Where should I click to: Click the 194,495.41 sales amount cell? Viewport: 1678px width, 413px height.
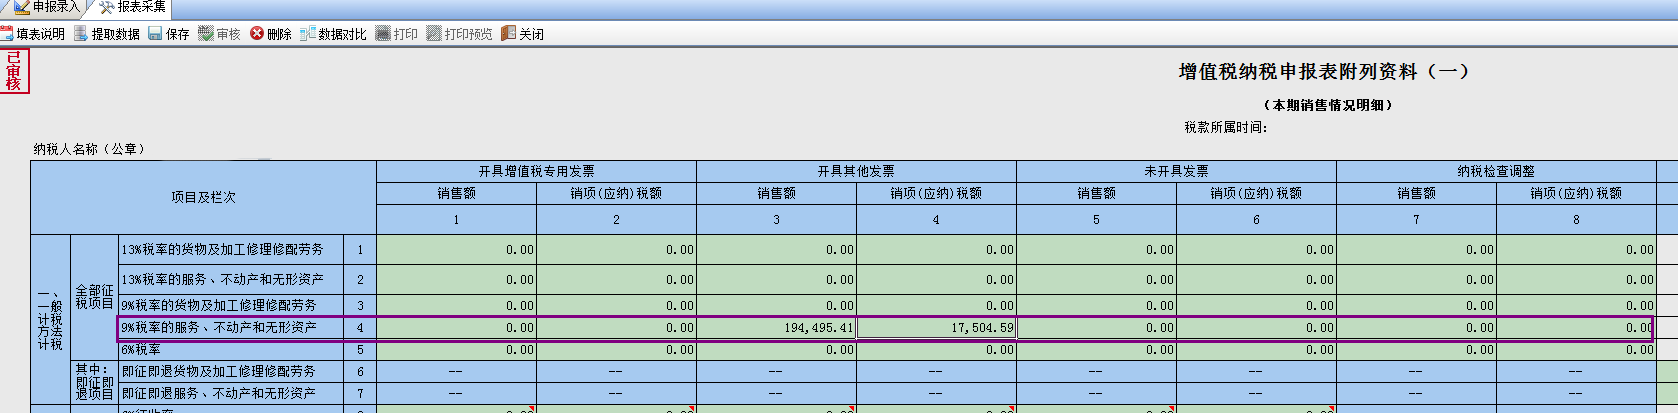click(776, 328)
